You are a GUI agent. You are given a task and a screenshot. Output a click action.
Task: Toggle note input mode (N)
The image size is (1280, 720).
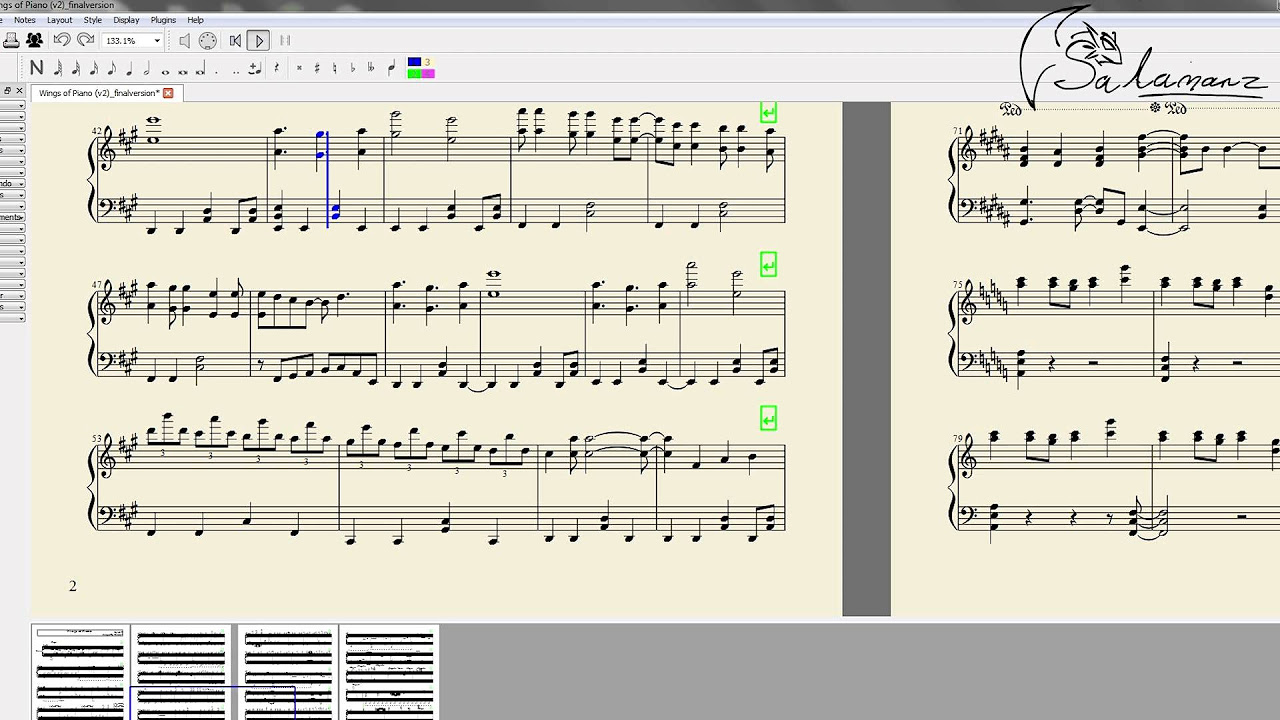click(x=37, y=68)
